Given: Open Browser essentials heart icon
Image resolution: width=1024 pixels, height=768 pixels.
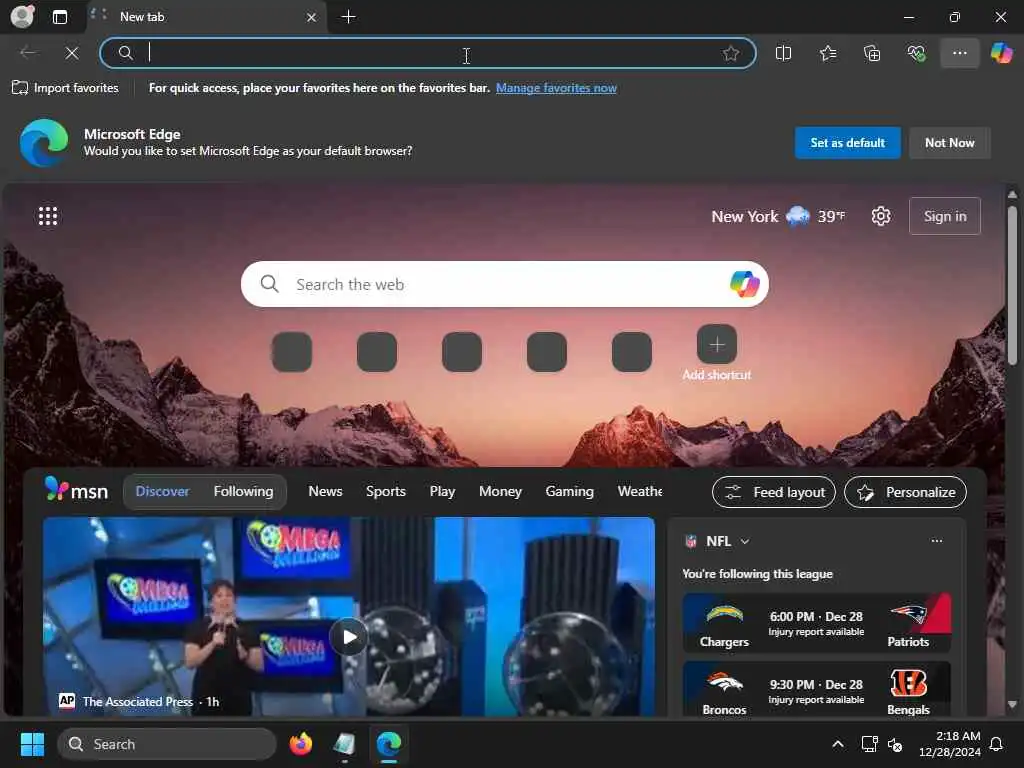Looking at the screenshot, I should tap(916, 53).
